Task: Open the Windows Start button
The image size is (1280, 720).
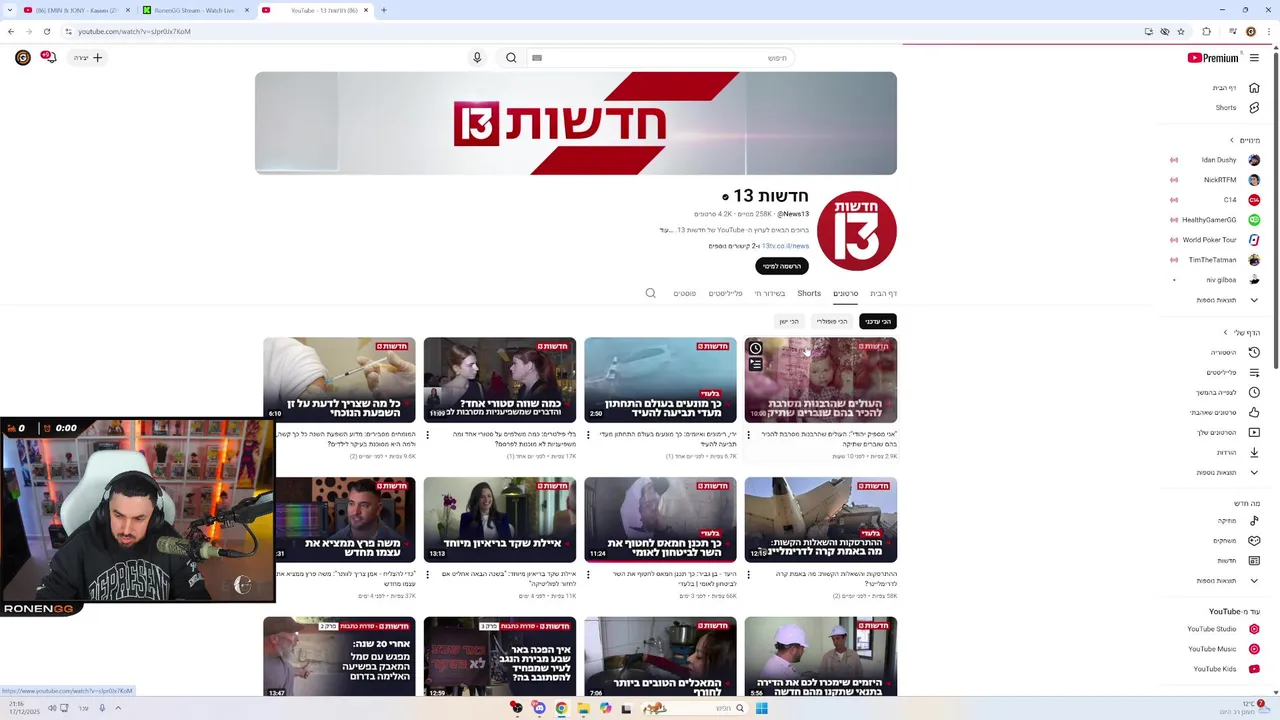Action: [x=761, y=708]
